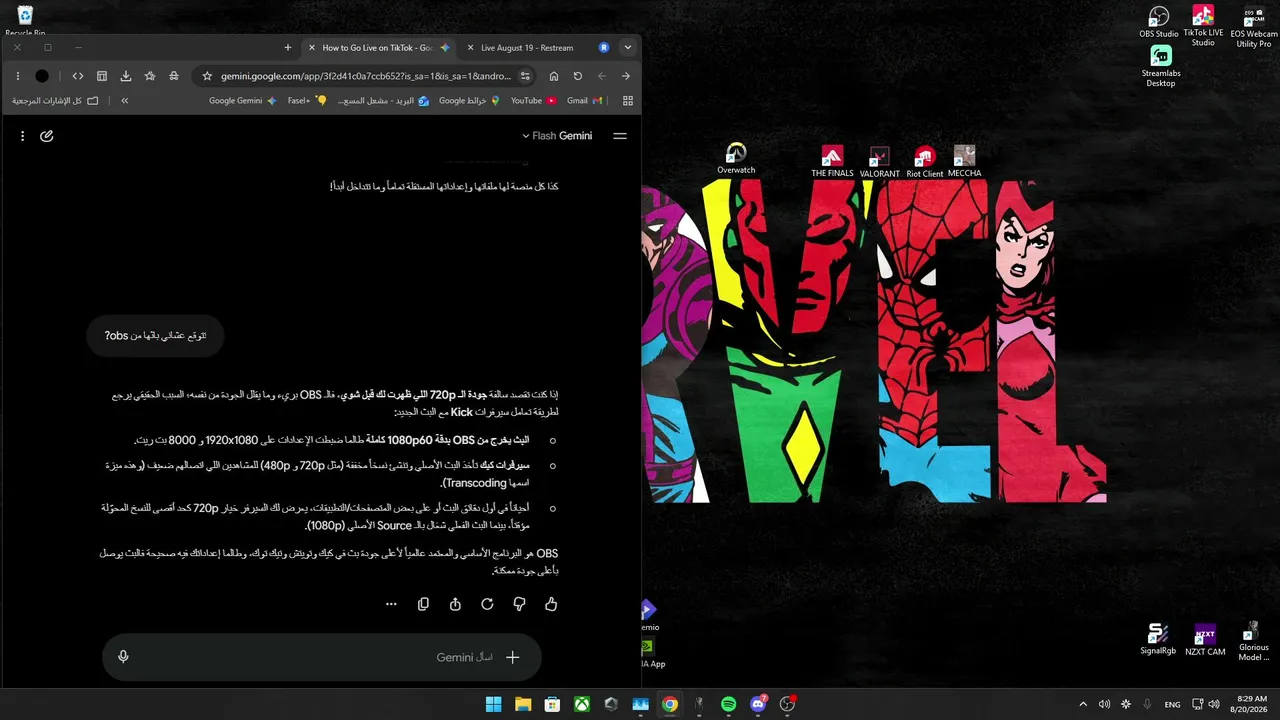The height and width of the screenshot is (720, 1280).
Task: Go to the Chrome home page
Action: click(x=554, y=76)
